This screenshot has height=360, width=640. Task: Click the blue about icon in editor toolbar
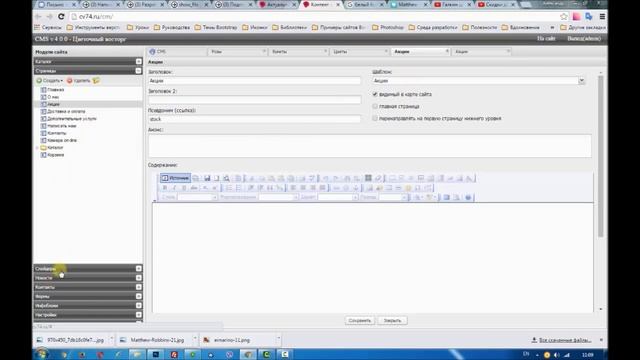coord(468,198)
